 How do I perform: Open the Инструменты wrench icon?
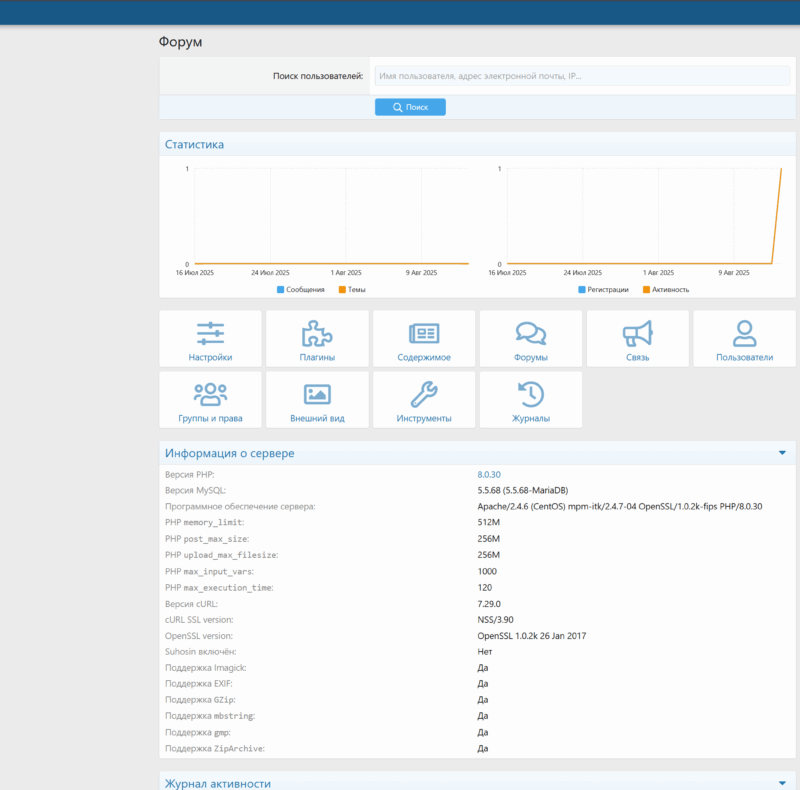click(424, 394)
